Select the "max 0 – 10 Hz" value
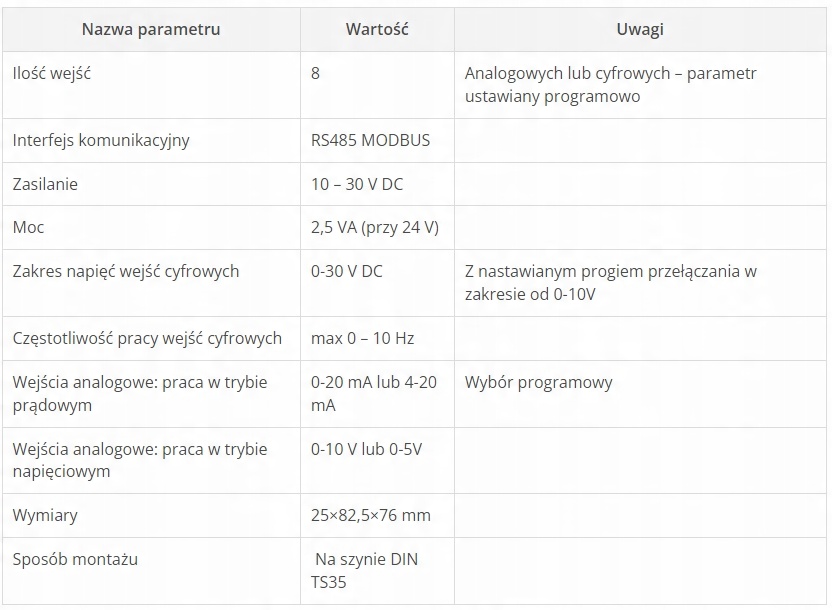Viewport: 832px width, 610px height. (x=362, y=338)
